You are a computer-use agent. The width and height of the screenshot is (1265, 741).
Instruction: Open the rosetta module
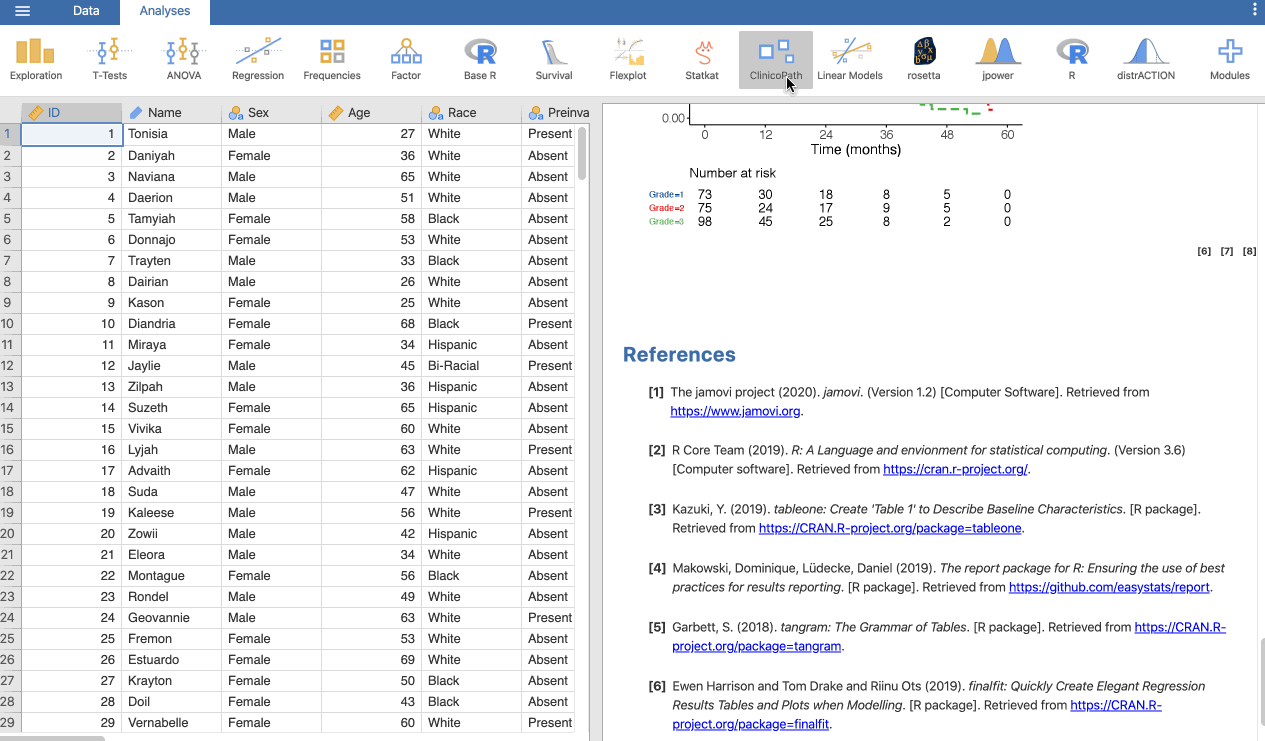(924, 60)
